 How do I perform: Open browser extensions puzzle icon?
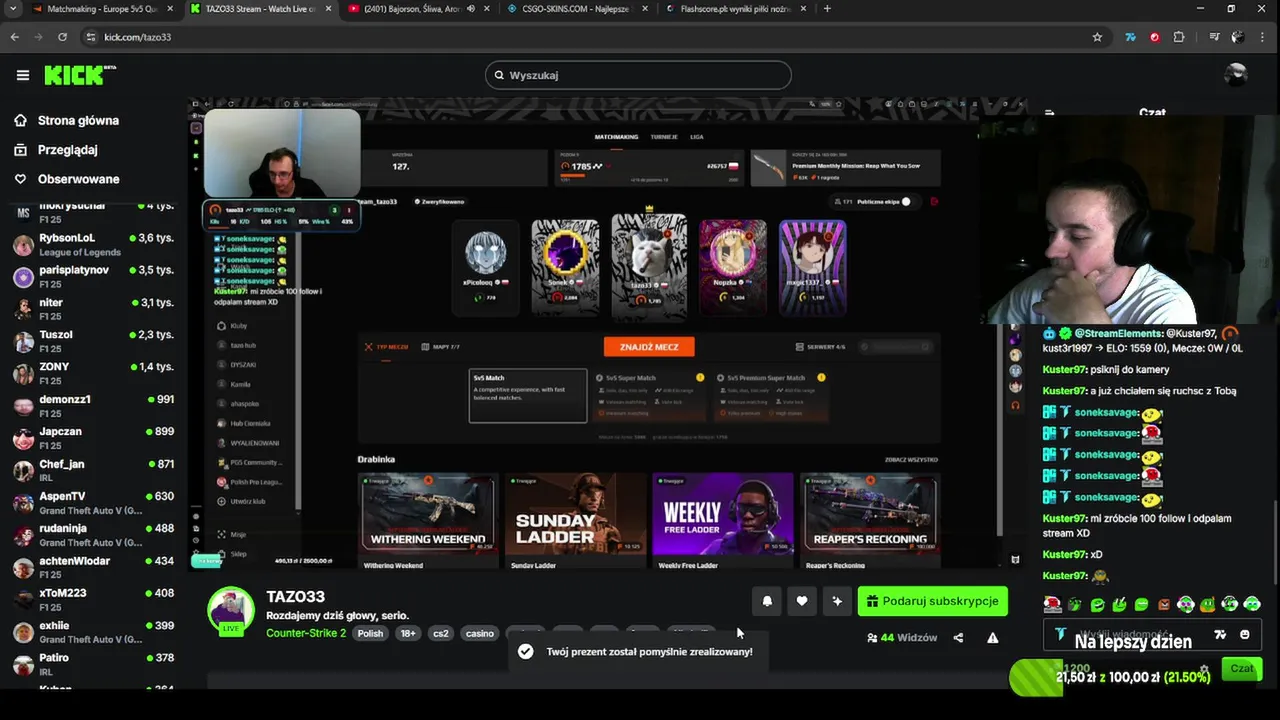click(x=1179, y=37)
